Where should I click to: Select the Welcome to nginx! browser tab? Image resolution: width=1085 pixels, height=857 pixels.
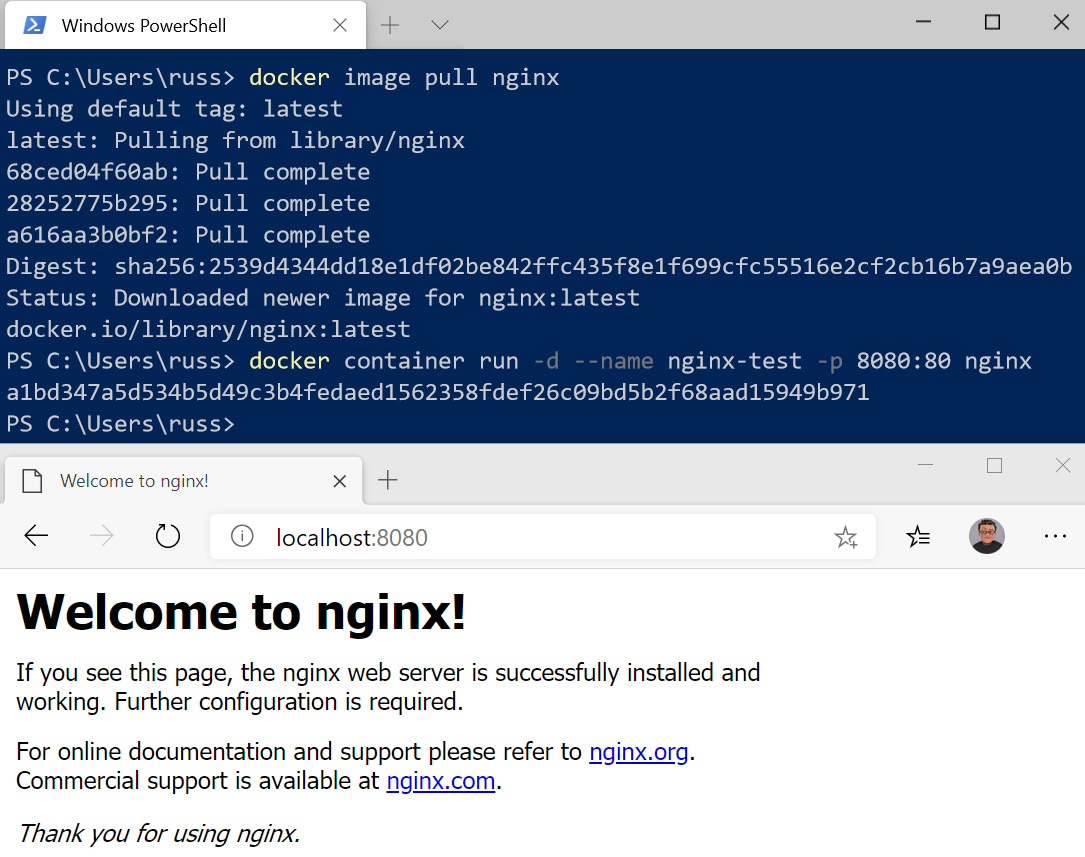pos(183,481)
